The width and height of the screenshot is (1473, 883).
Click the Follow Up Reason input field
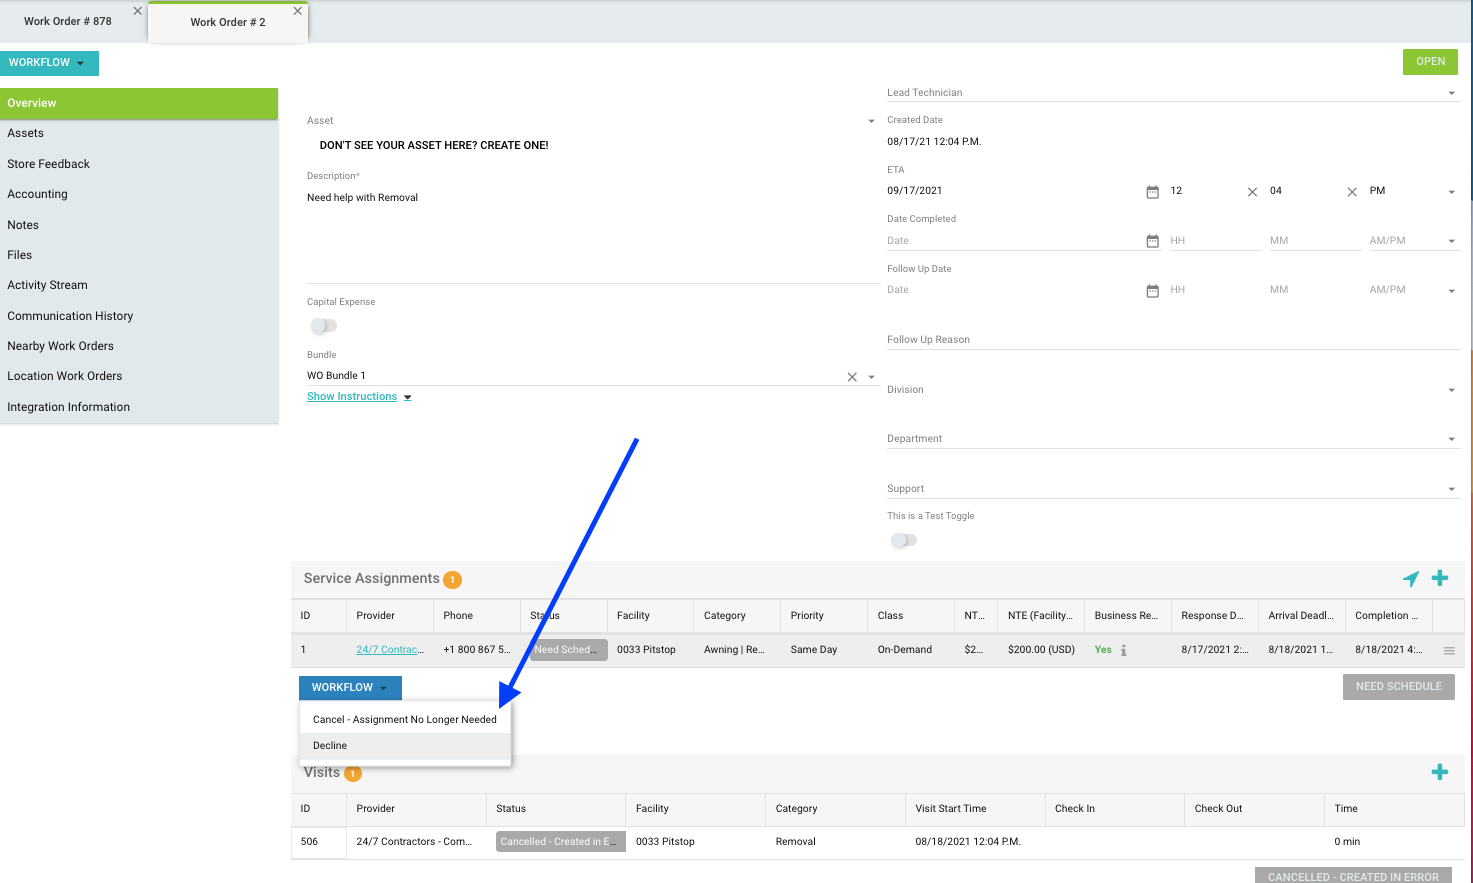(x=1172, y=340)
